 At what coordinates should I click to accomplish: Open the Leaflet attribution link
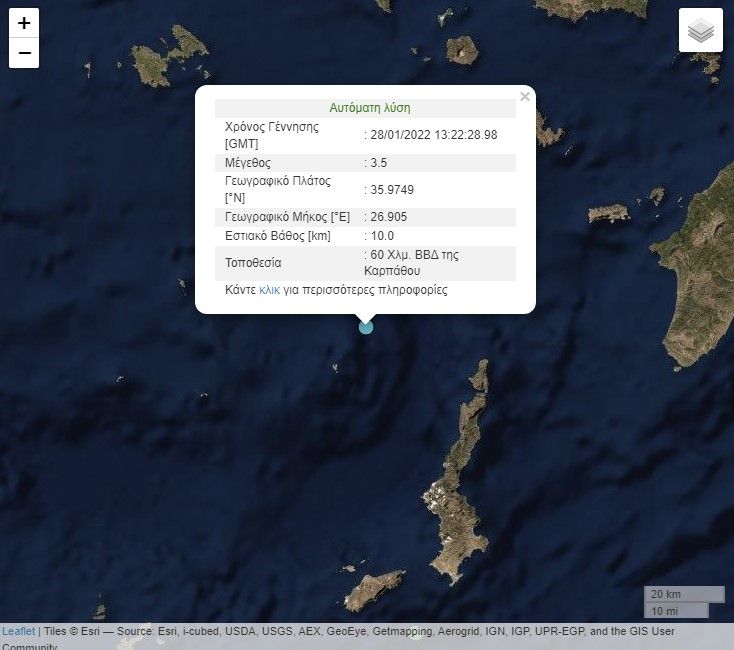pyautogui.click(x=18, y=631)
